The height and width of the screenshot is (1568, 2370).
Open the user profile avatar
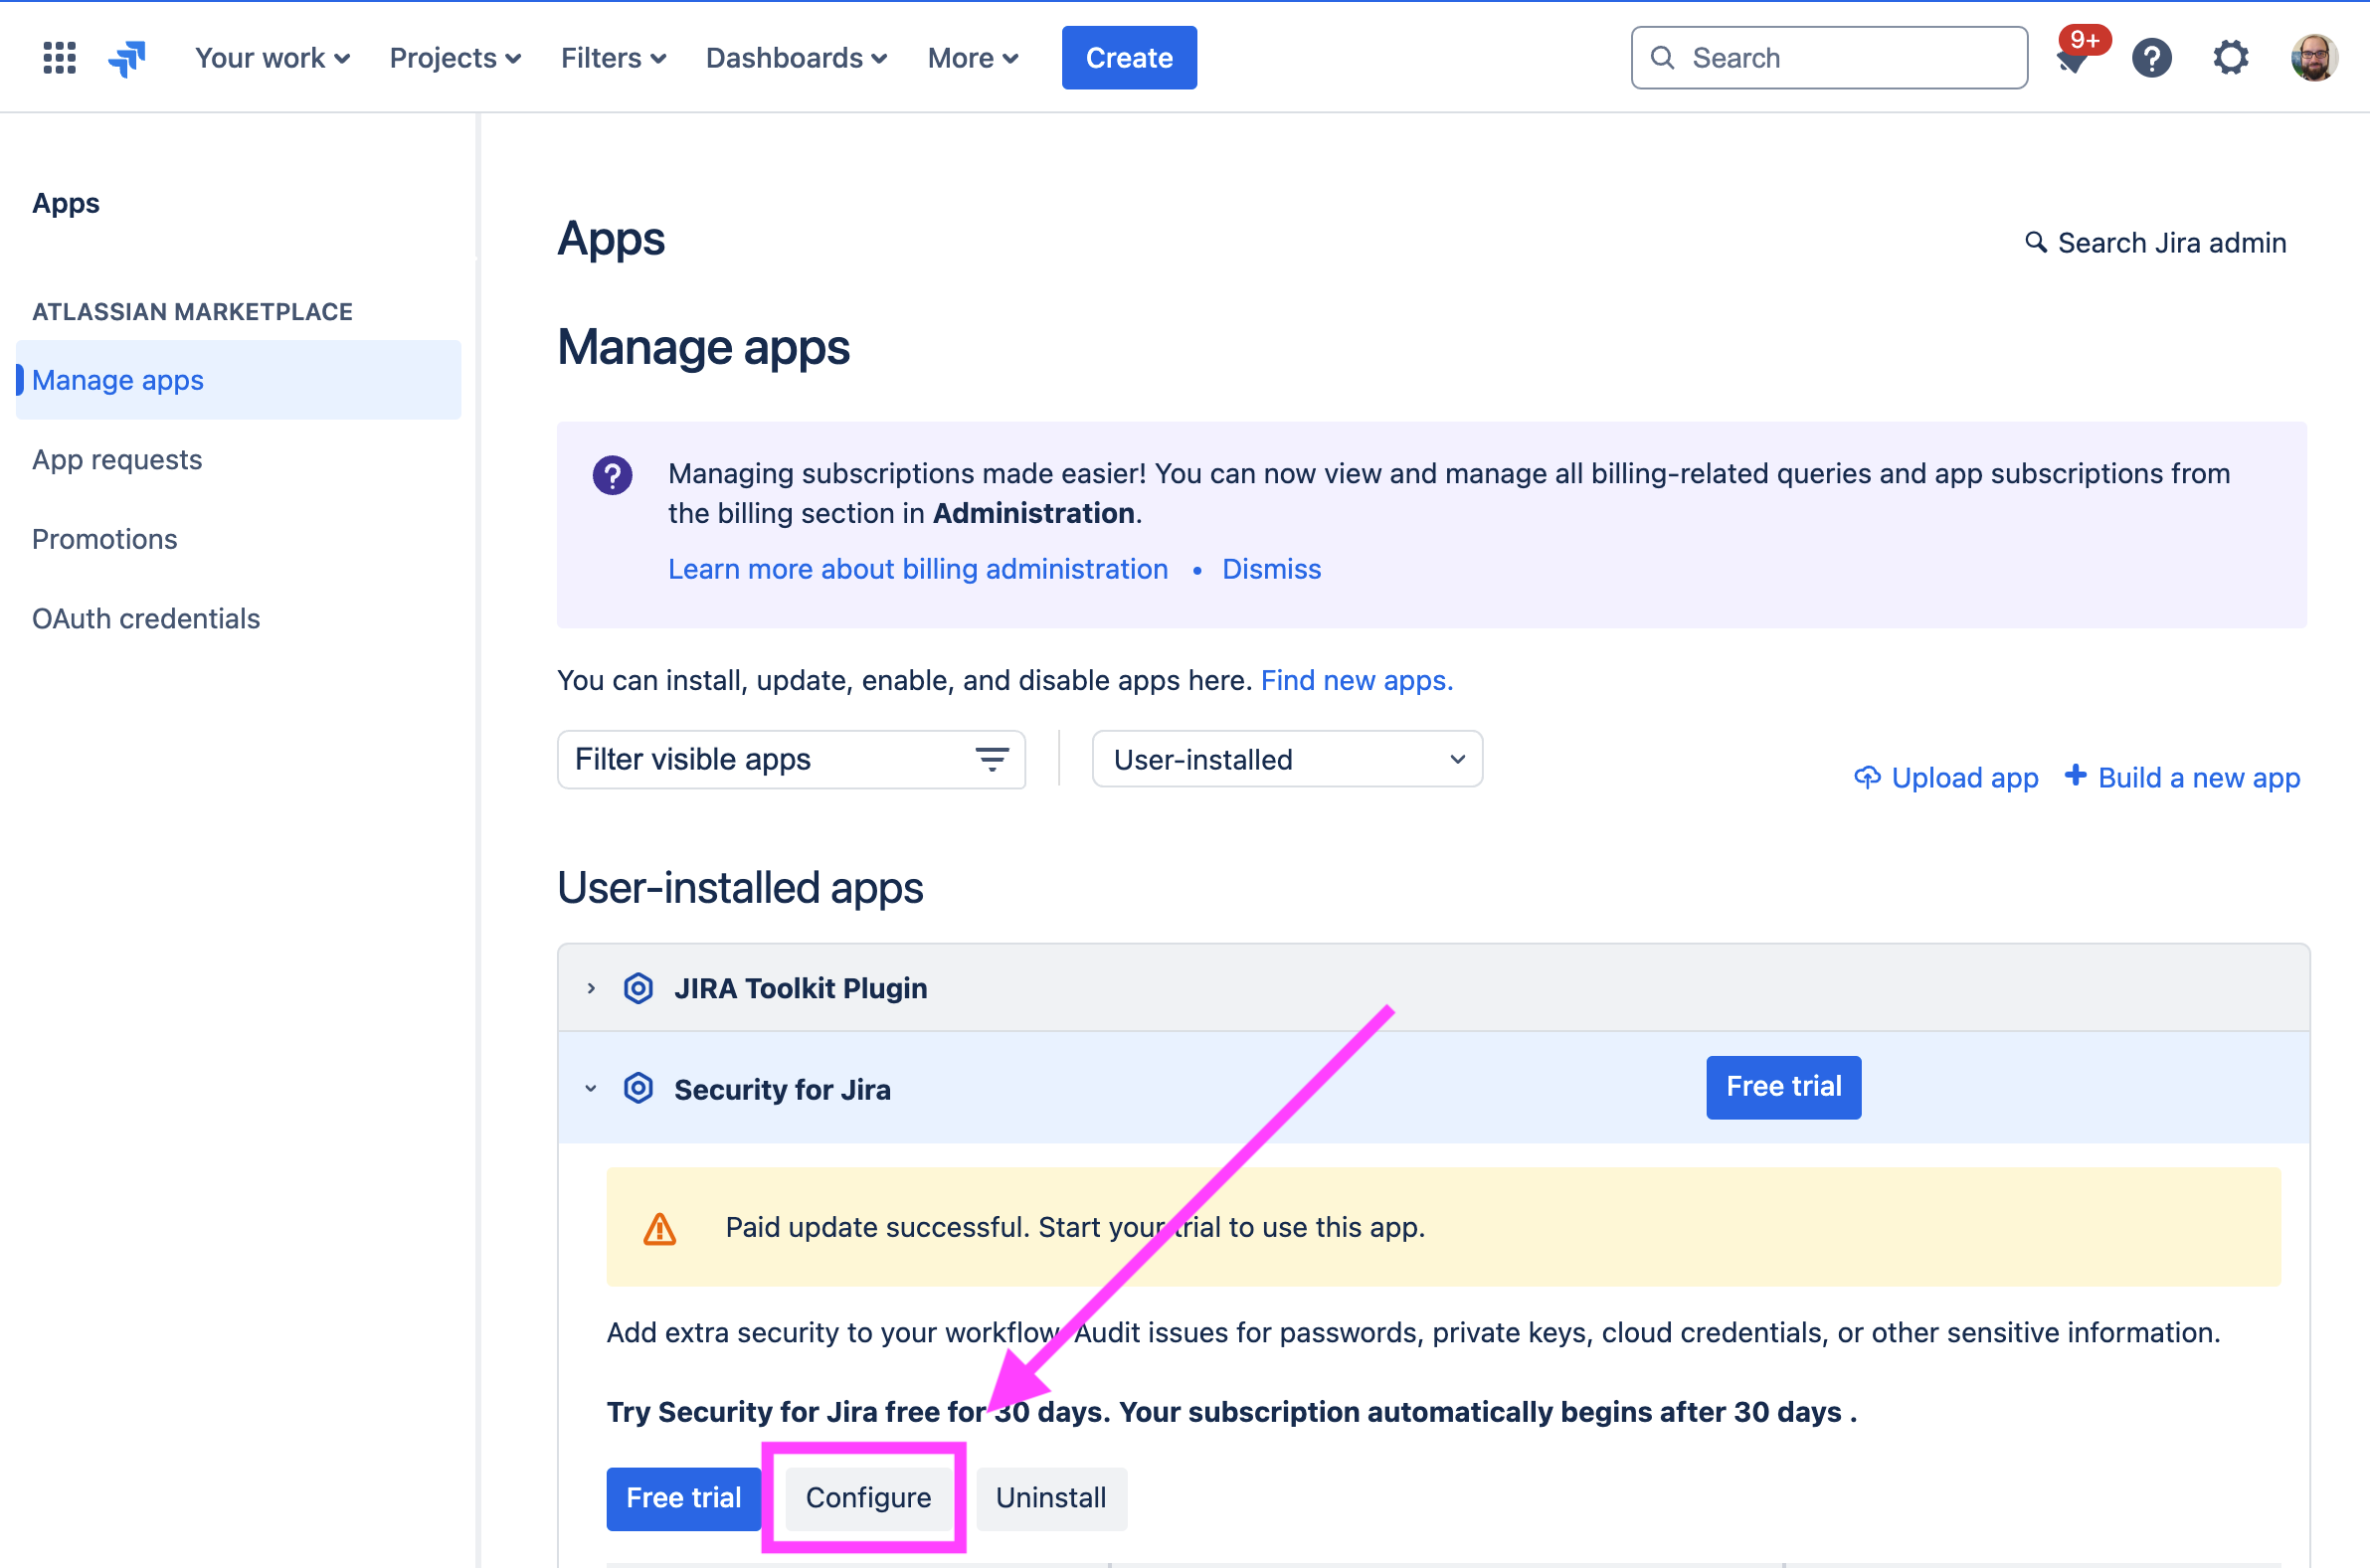2313,58
